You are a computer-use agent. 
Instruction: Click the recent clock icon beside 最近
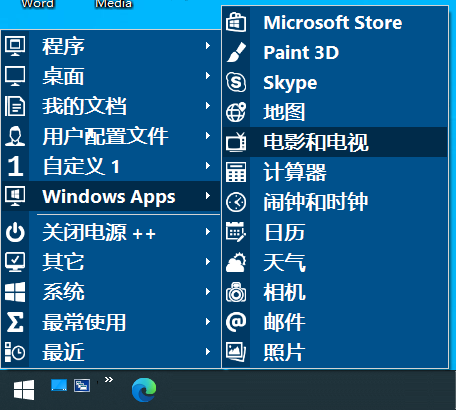pos(15,352)
